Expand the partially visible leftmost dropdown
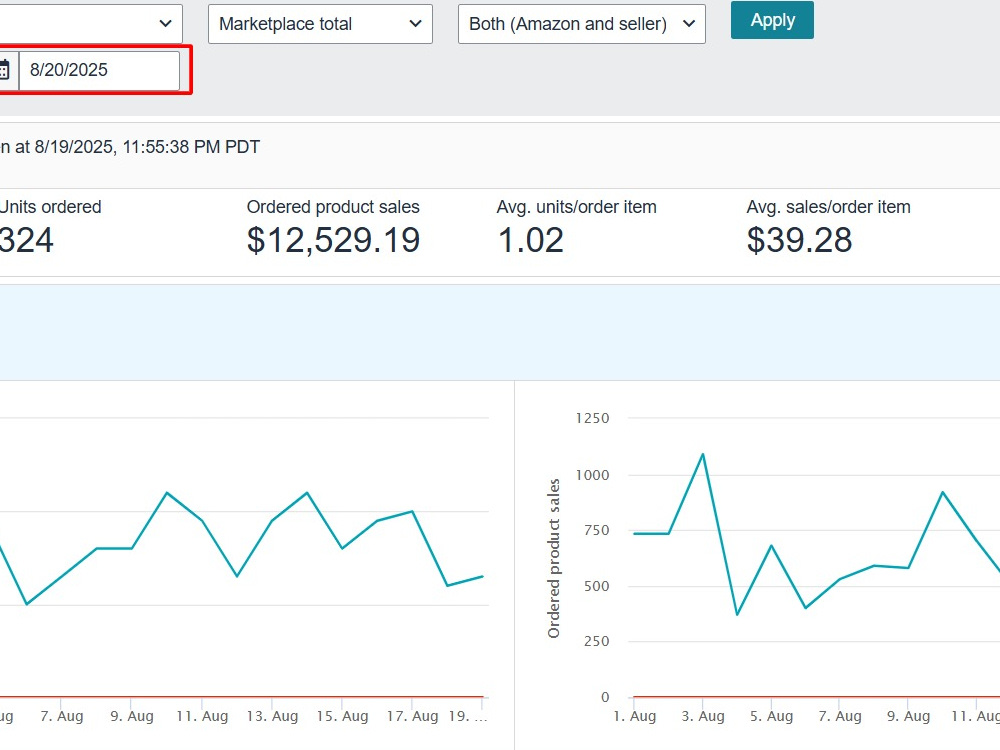1000x750 pixels. (x=91, y=24)
